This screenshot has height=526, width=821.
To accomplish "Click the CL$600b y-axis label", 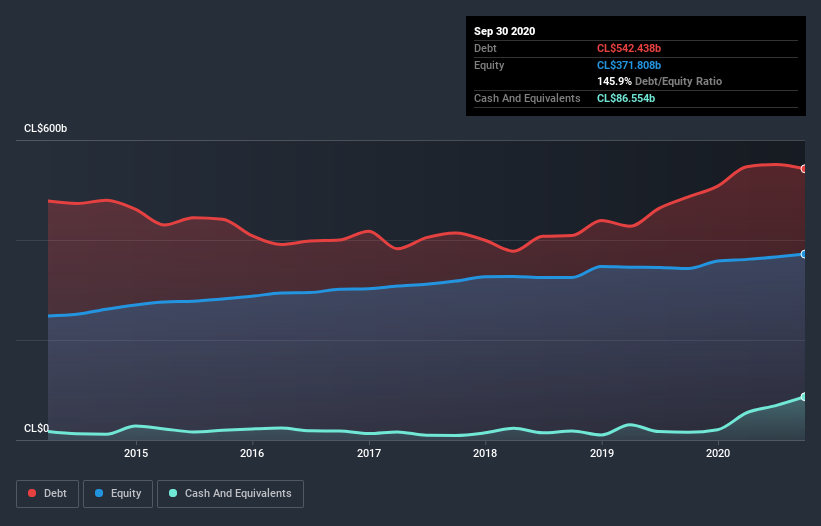I will 46,128.
